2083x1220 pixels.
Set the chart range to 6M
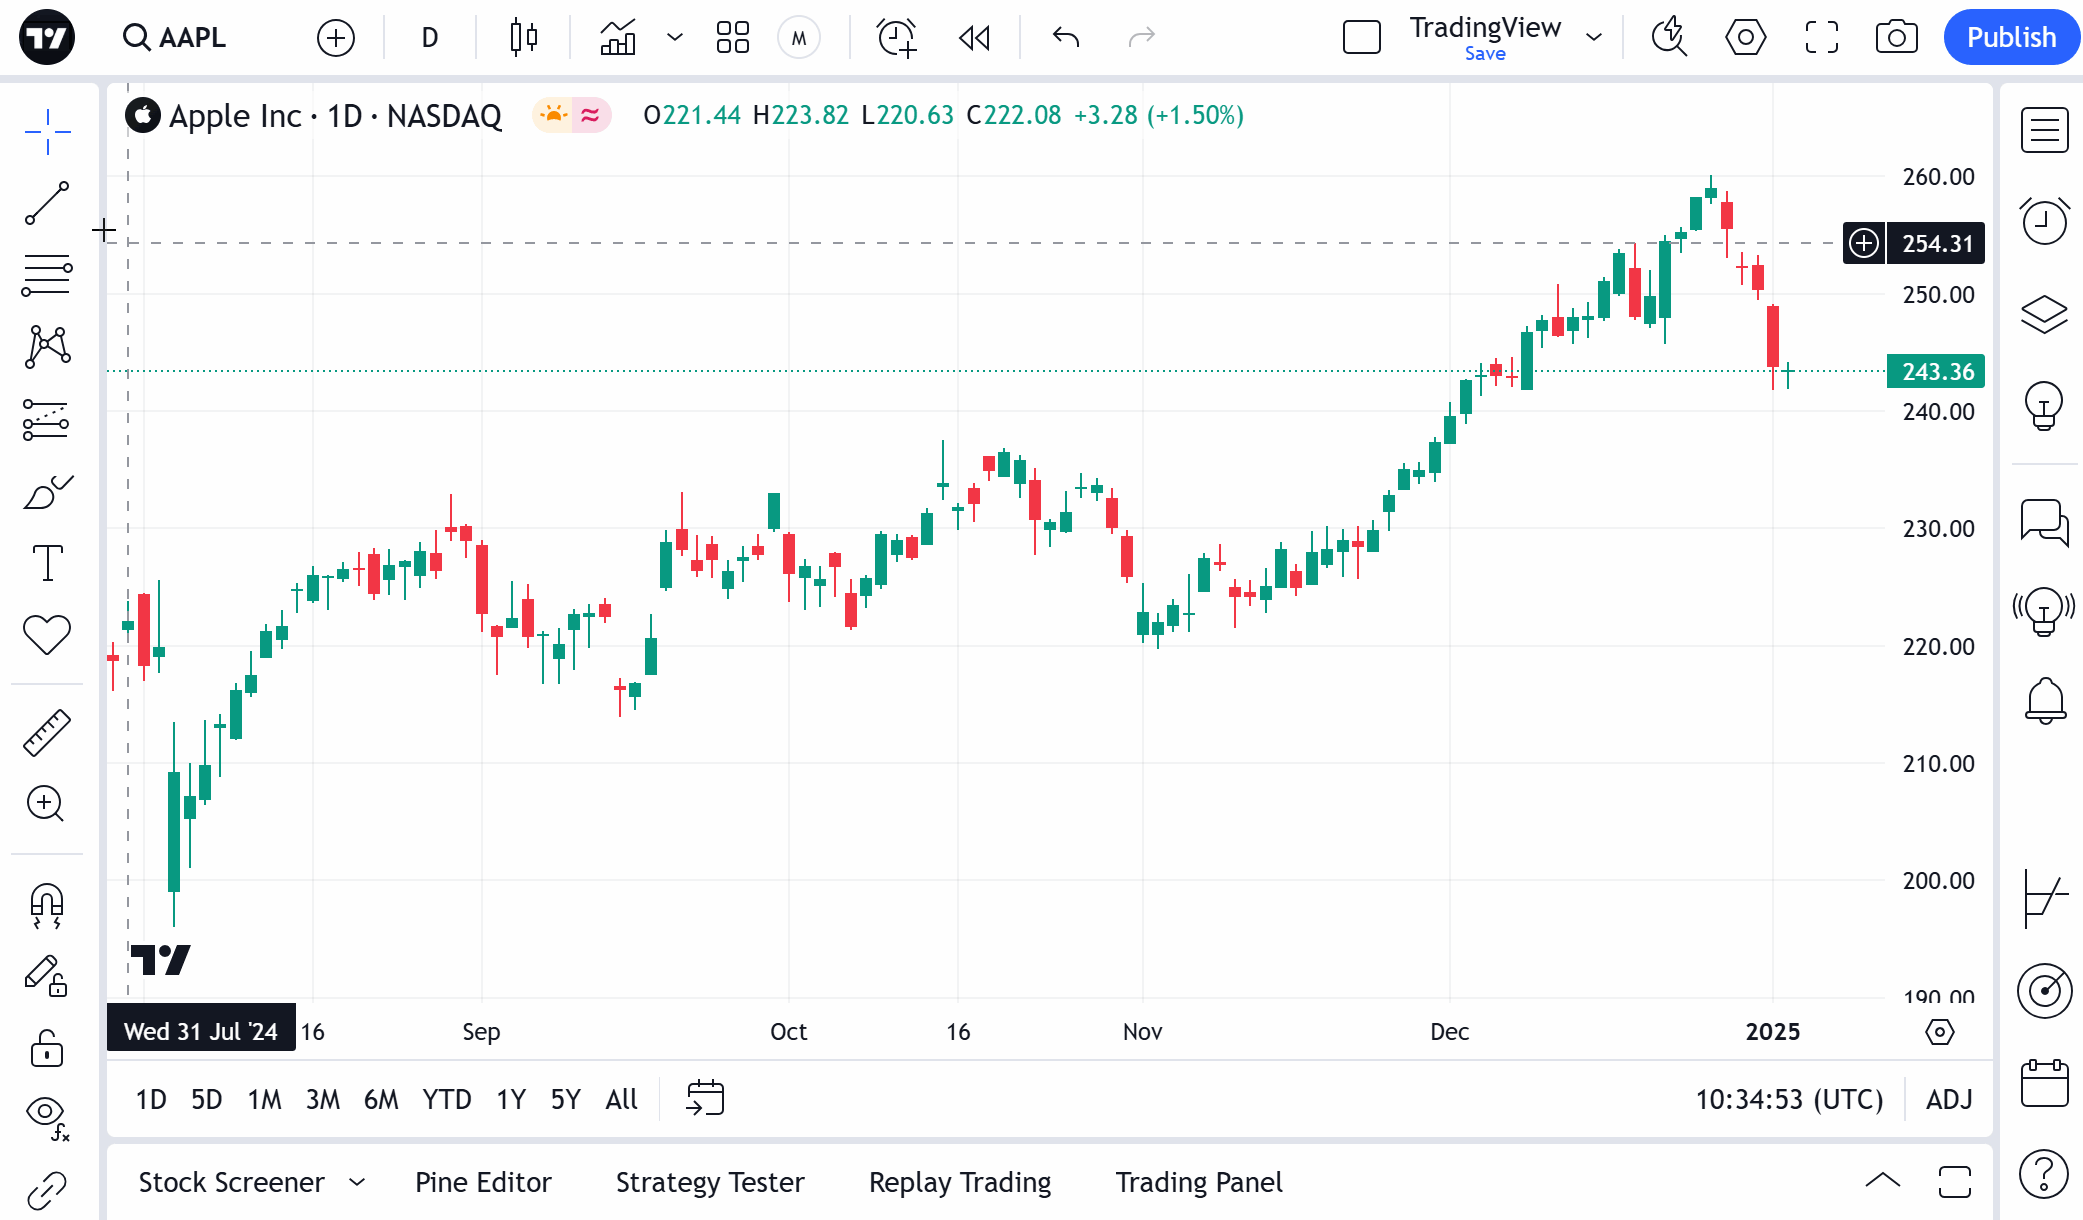[x=380, y=1099]
